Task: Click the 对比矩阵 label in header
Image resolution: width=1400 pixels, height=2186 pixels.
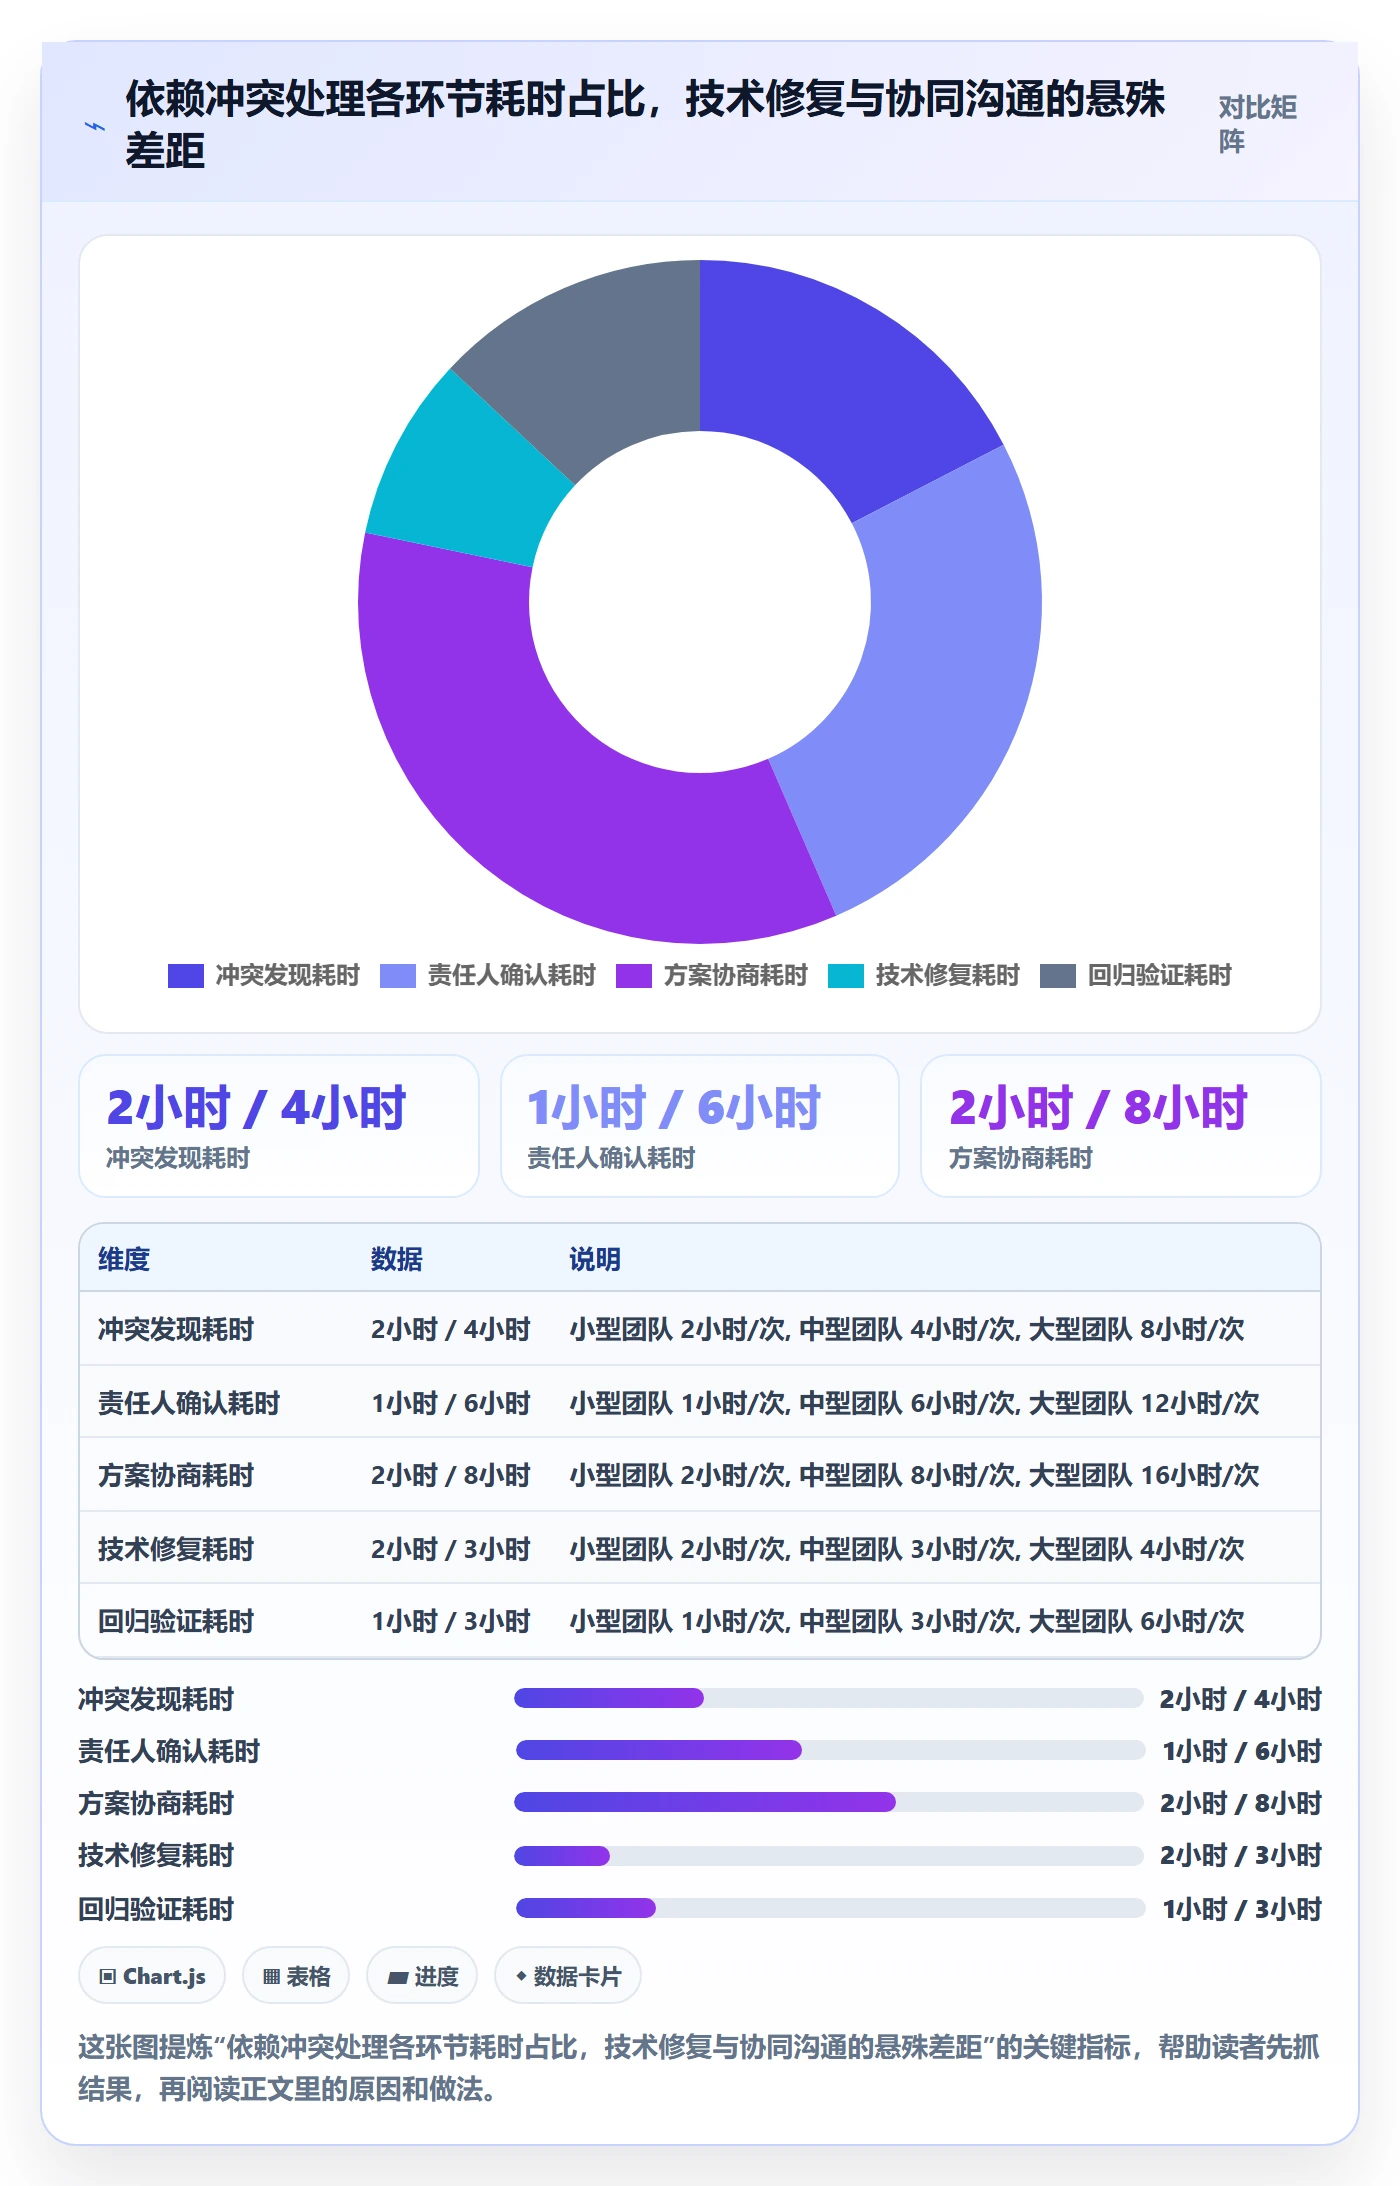Action: (x=1258, y=125)
